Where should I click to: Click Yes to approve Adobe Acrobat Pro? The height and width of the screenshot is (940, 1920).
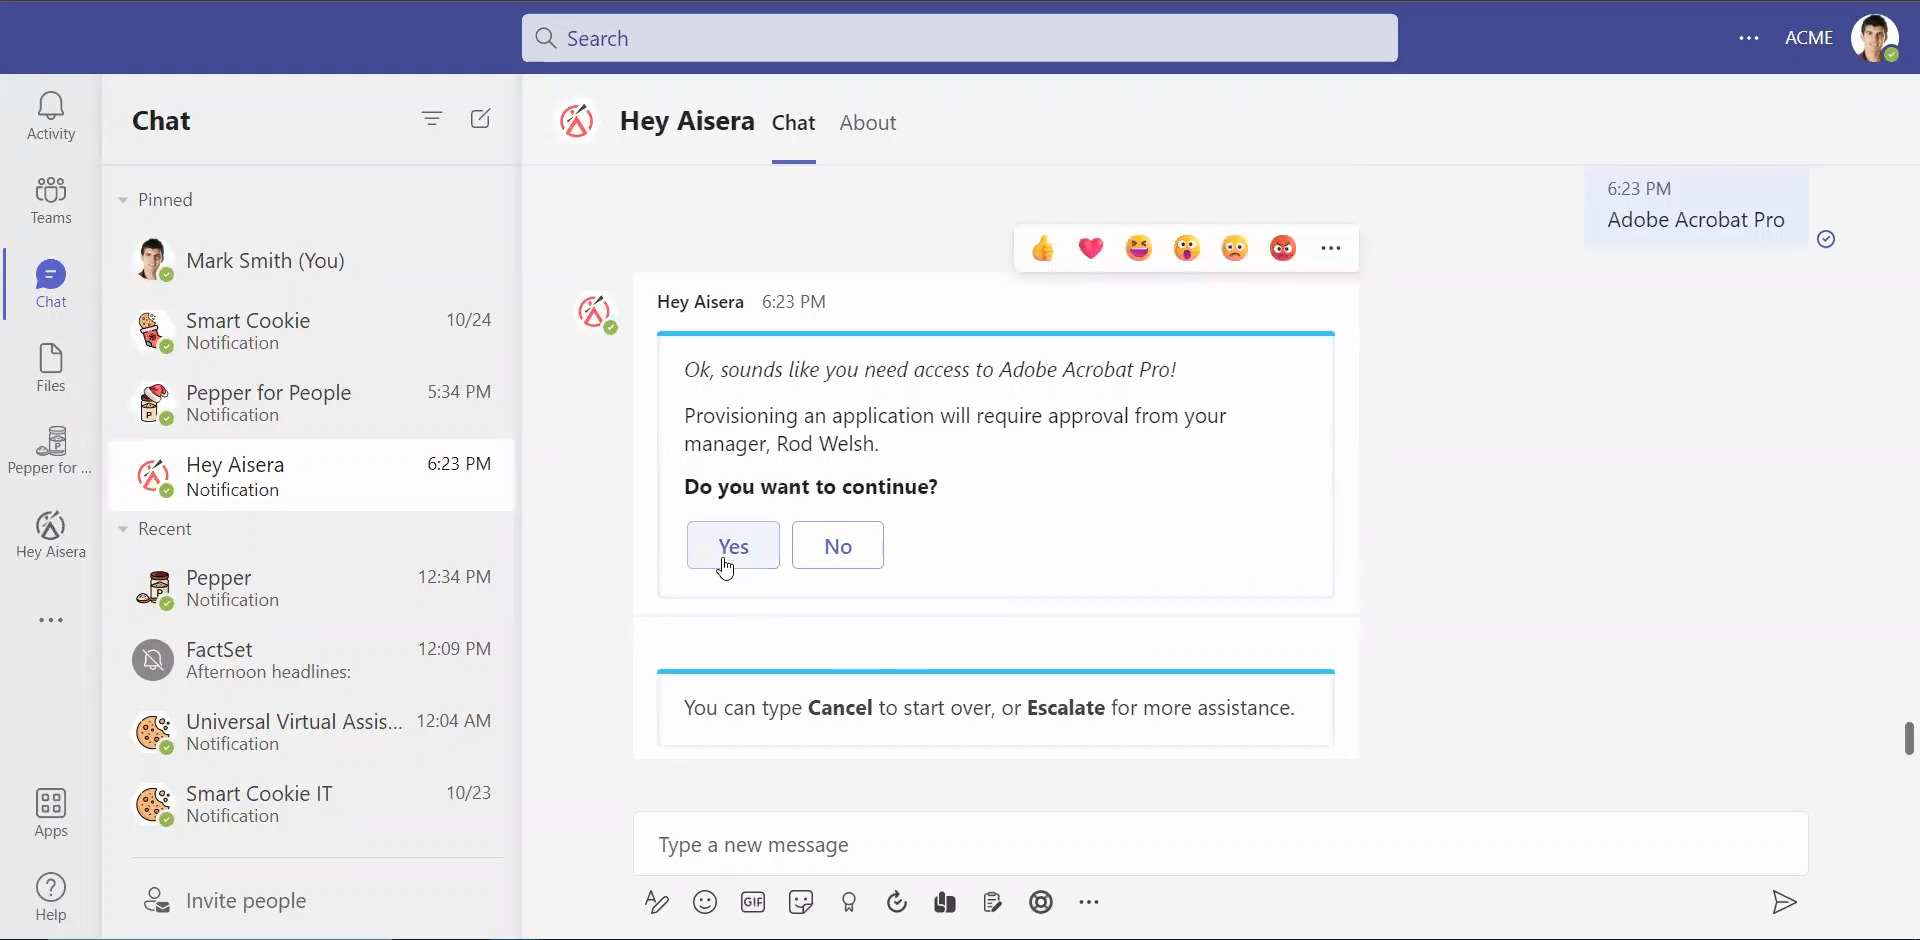coord(733,545)
